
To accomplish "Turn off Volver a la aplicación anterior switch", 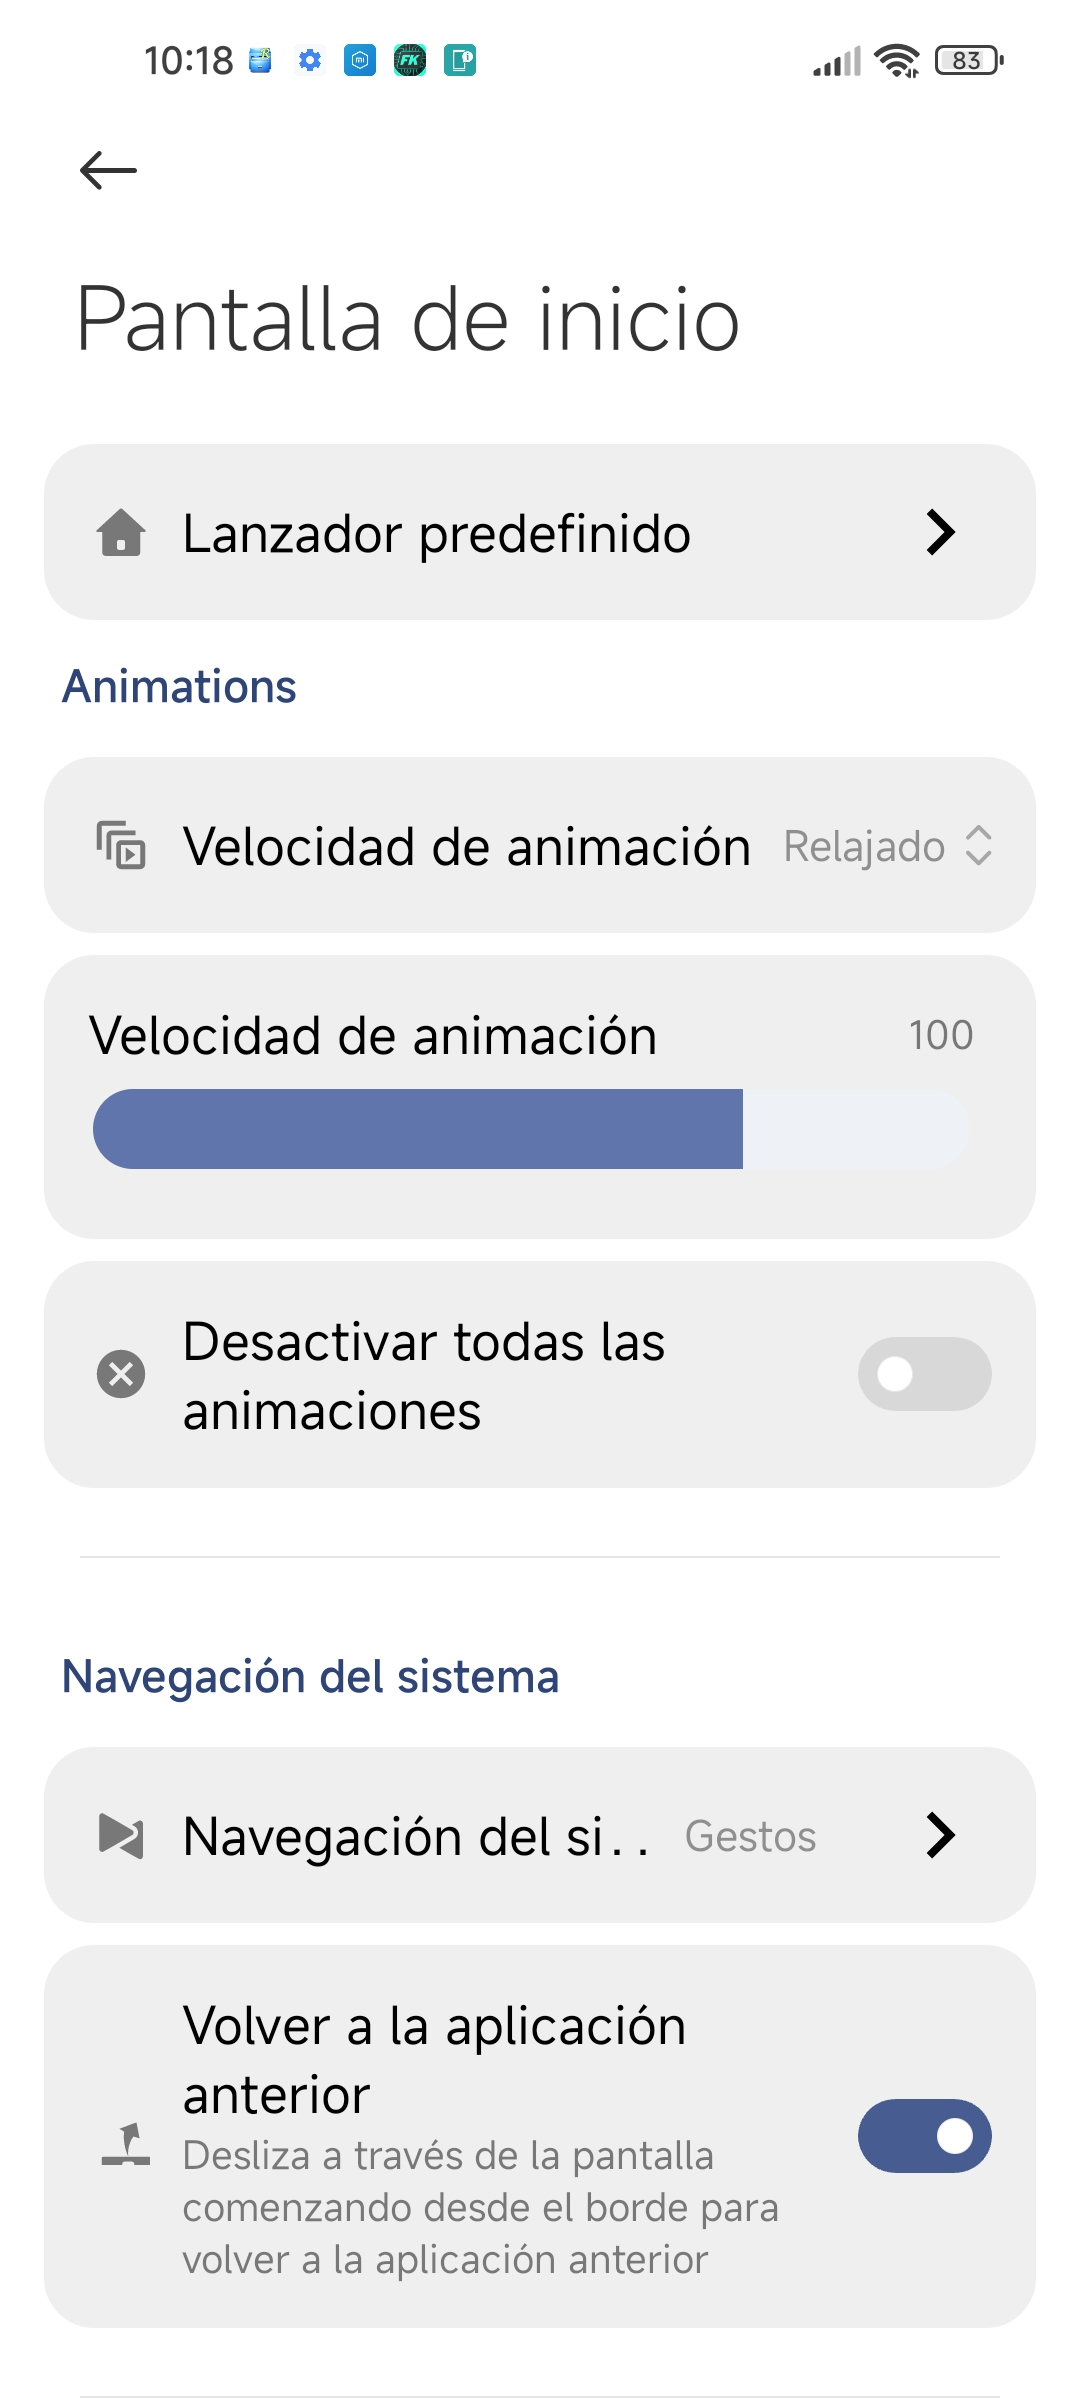I will click(x=924, y=2136).
